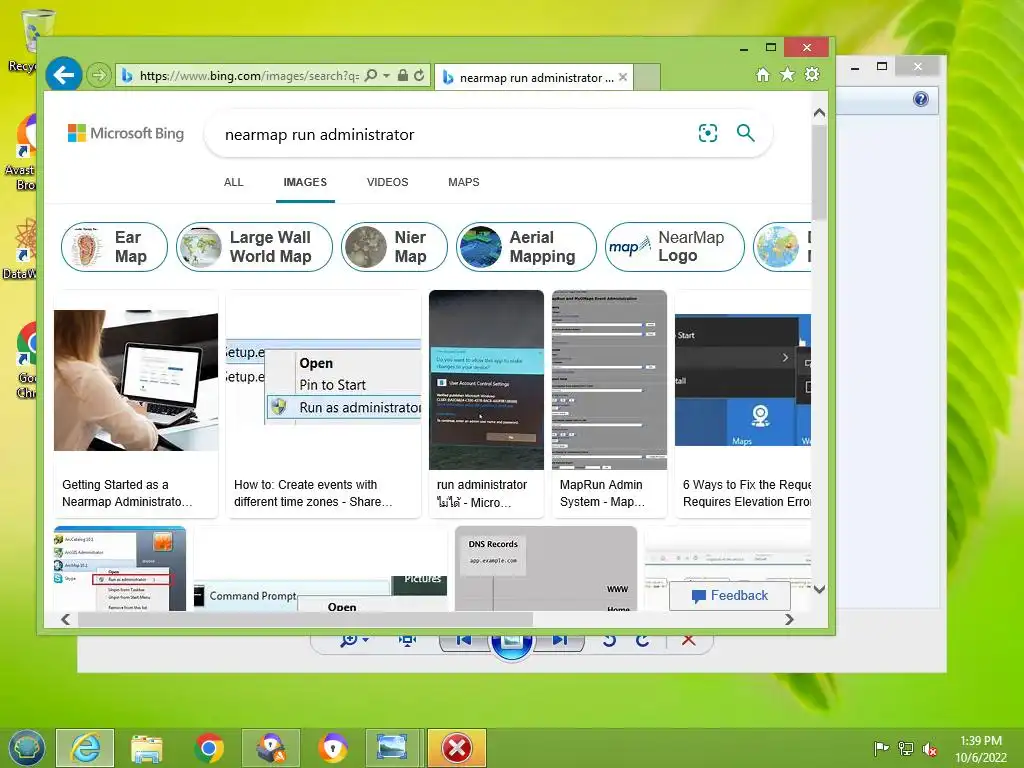Choose the Nier Map suggestion chip
The width and height of the screenshot is (1024, 768).
394,247
